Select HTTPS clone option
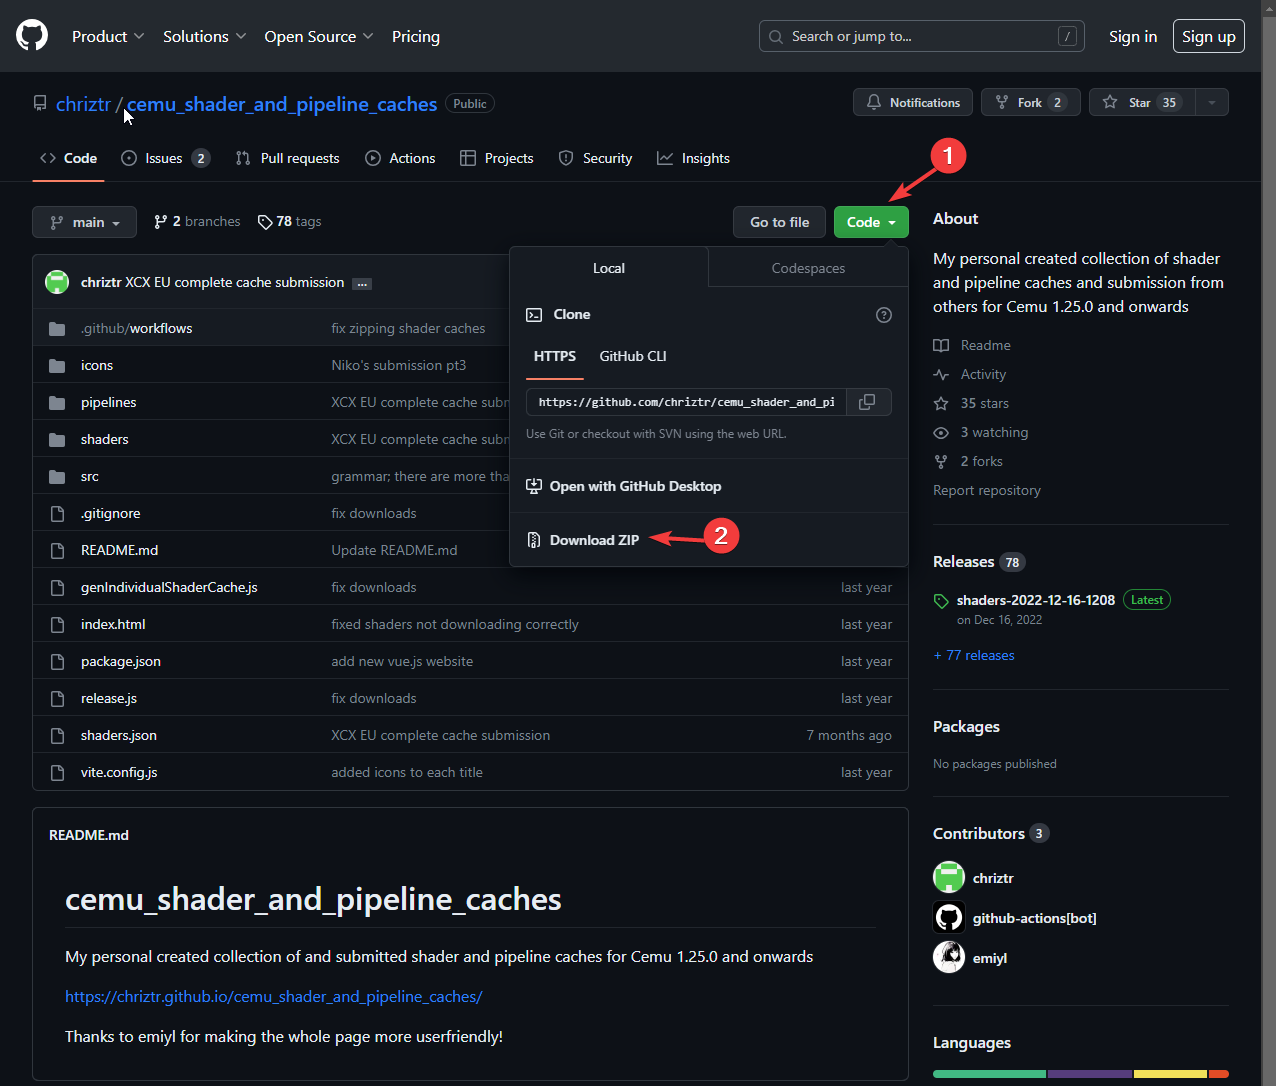This screenshot has width=1276, height=1086. pos(555,356)
